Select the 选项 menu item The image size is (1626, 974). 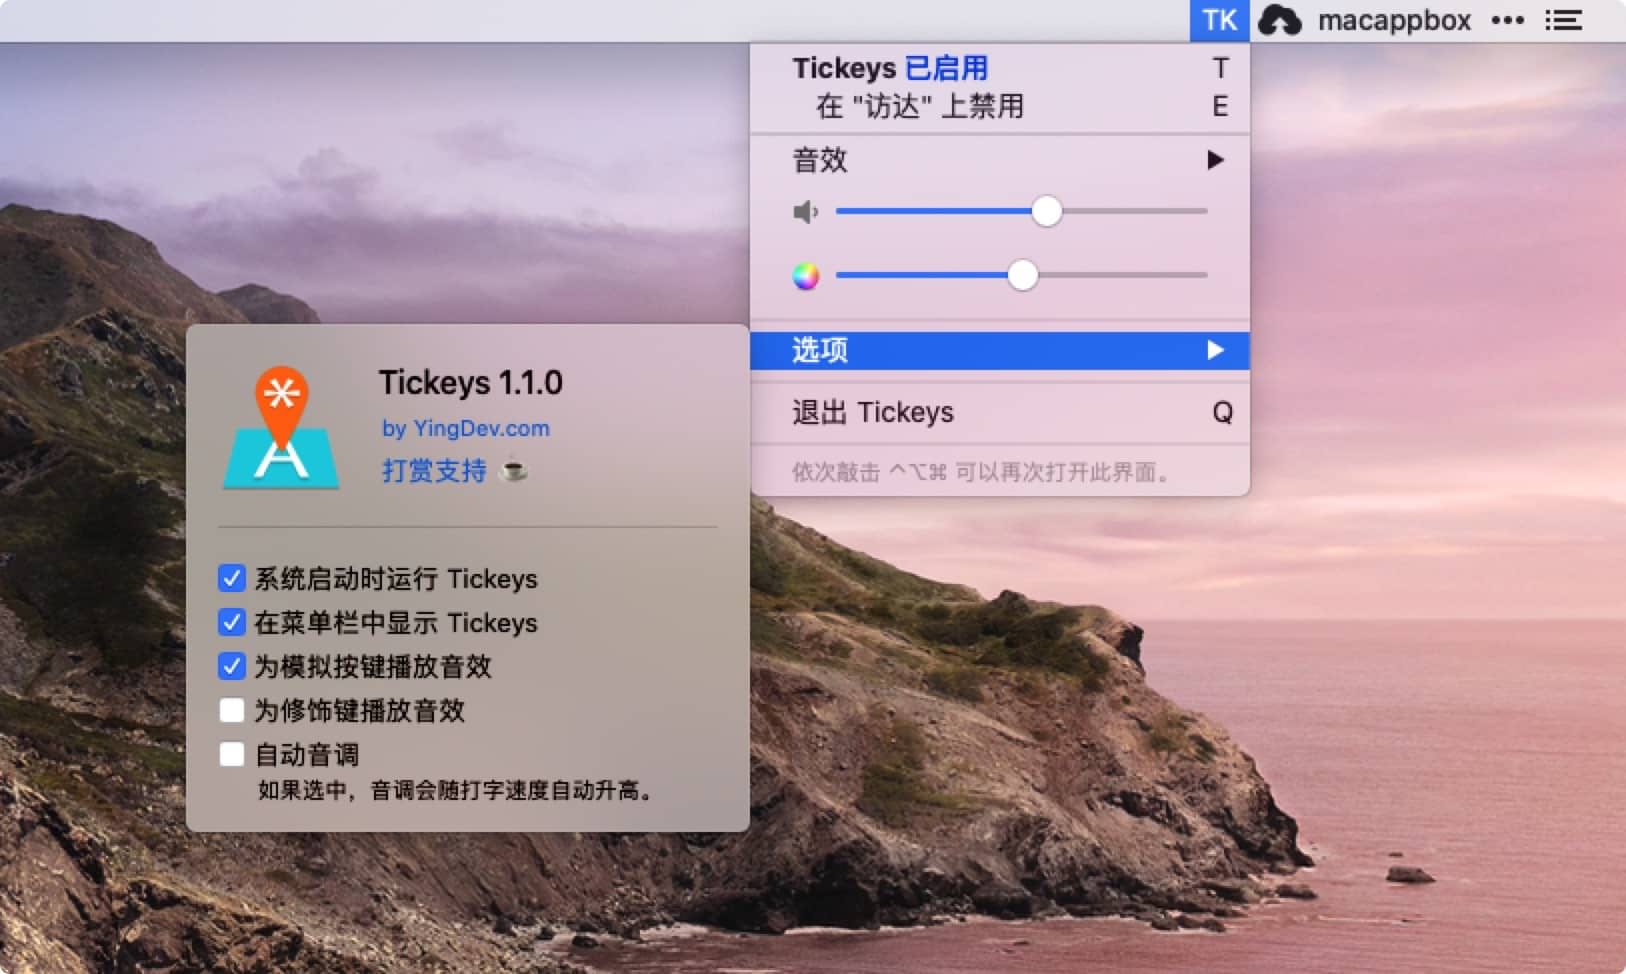click(1000, 350)
